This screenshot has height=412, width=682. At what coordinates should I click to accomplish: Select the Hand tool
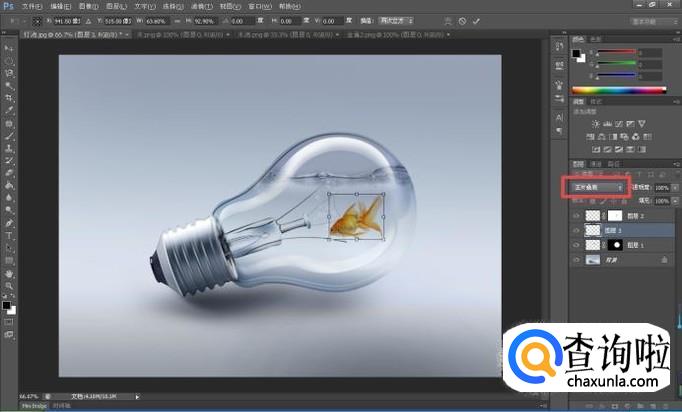point(9,273)
